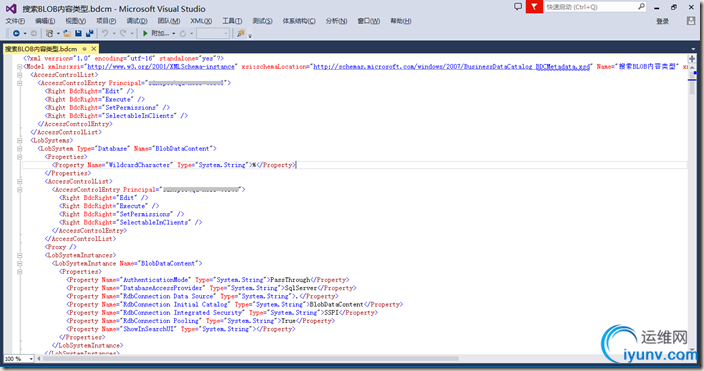The height and width of the screenshot is (371, 704).
Task: Open the 调试(D) menu
Action: [136, 21]
